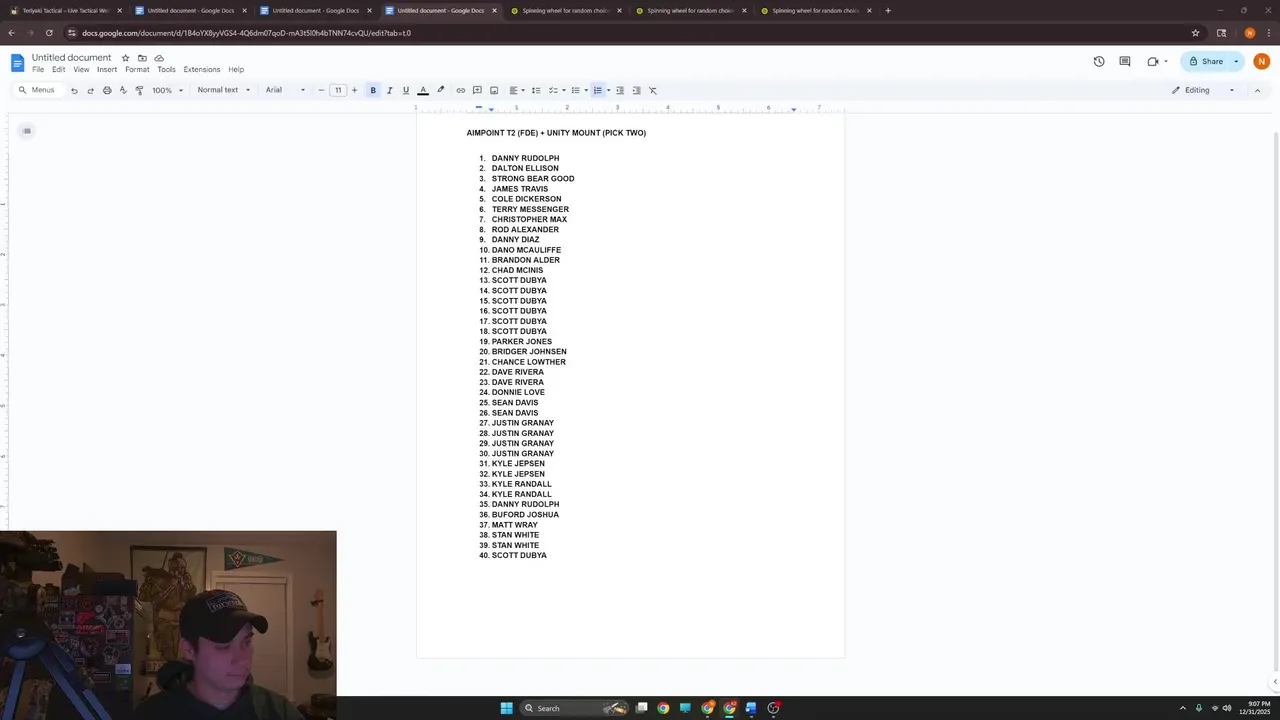Toggle the bulleted list button
Viewport: 1280px width, 720px height.
tap(575, 90)
